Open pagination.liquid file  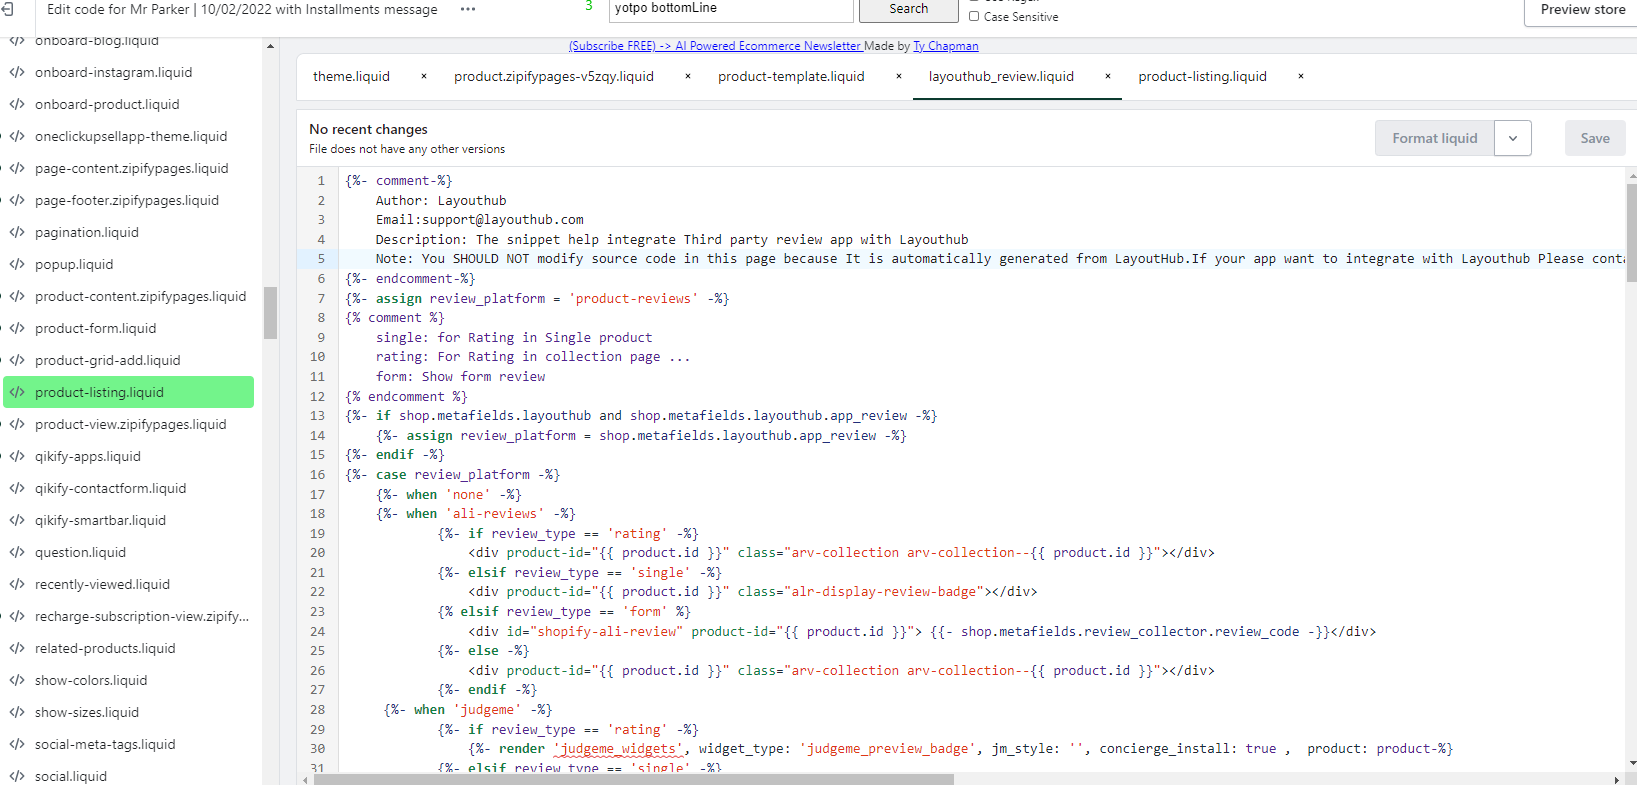click(87, 232)
